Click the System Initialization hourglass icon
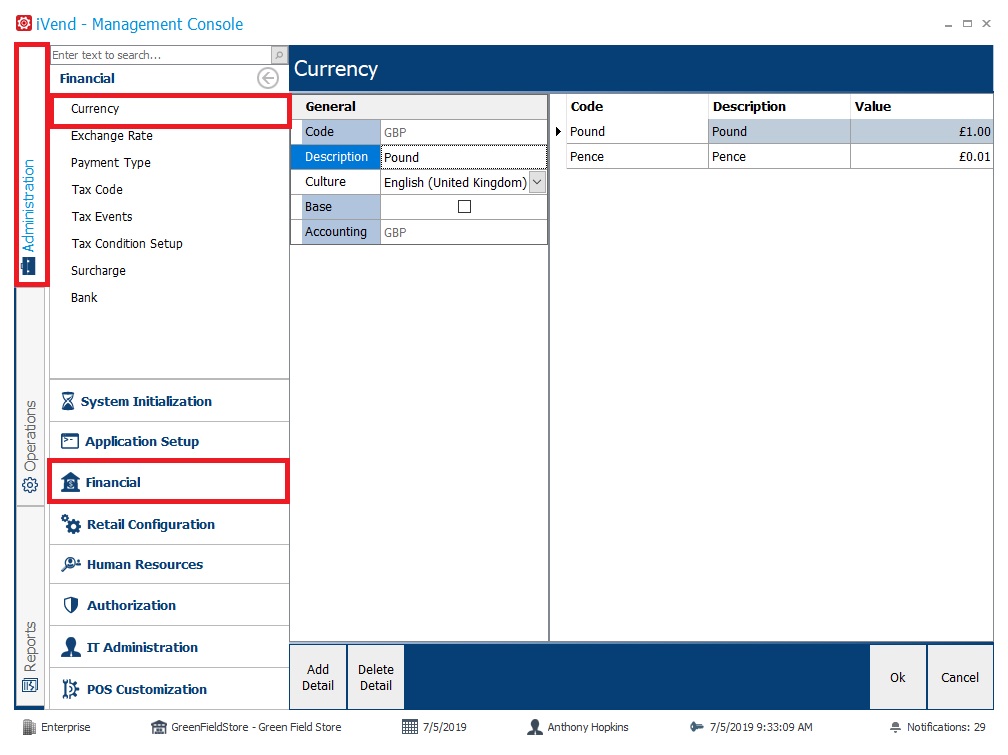The height and width of the screenshot is (755, 1008). click(68, 401)
